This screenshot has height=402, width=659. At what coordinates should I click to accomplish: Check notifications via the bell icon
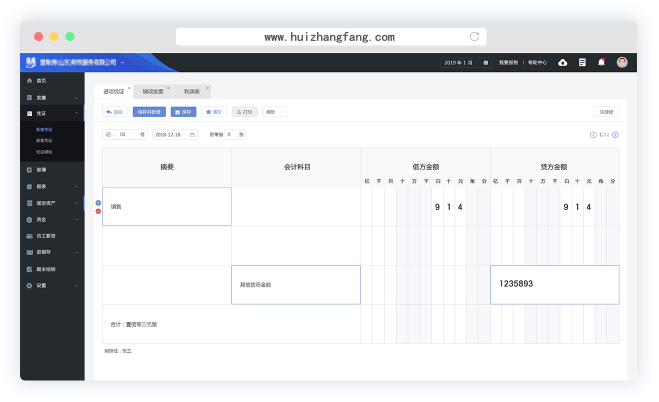(601, 62)
